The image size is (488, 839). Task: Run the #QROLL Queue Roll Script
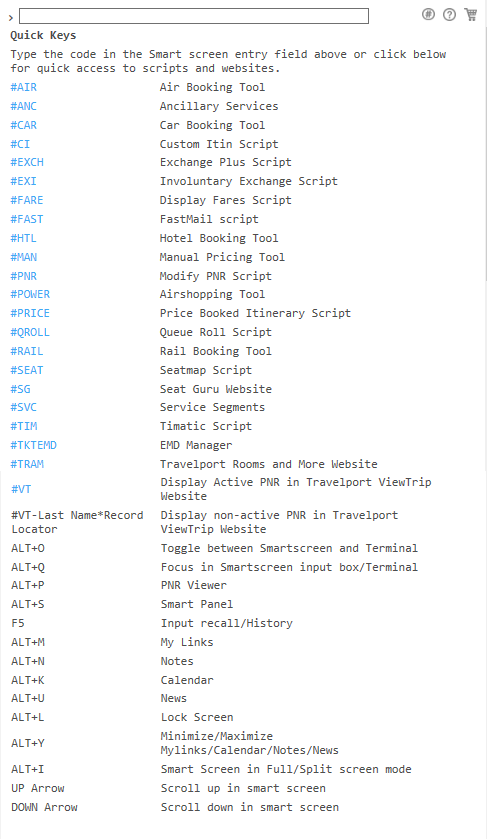pyautogui.click(x=30, y=332)
